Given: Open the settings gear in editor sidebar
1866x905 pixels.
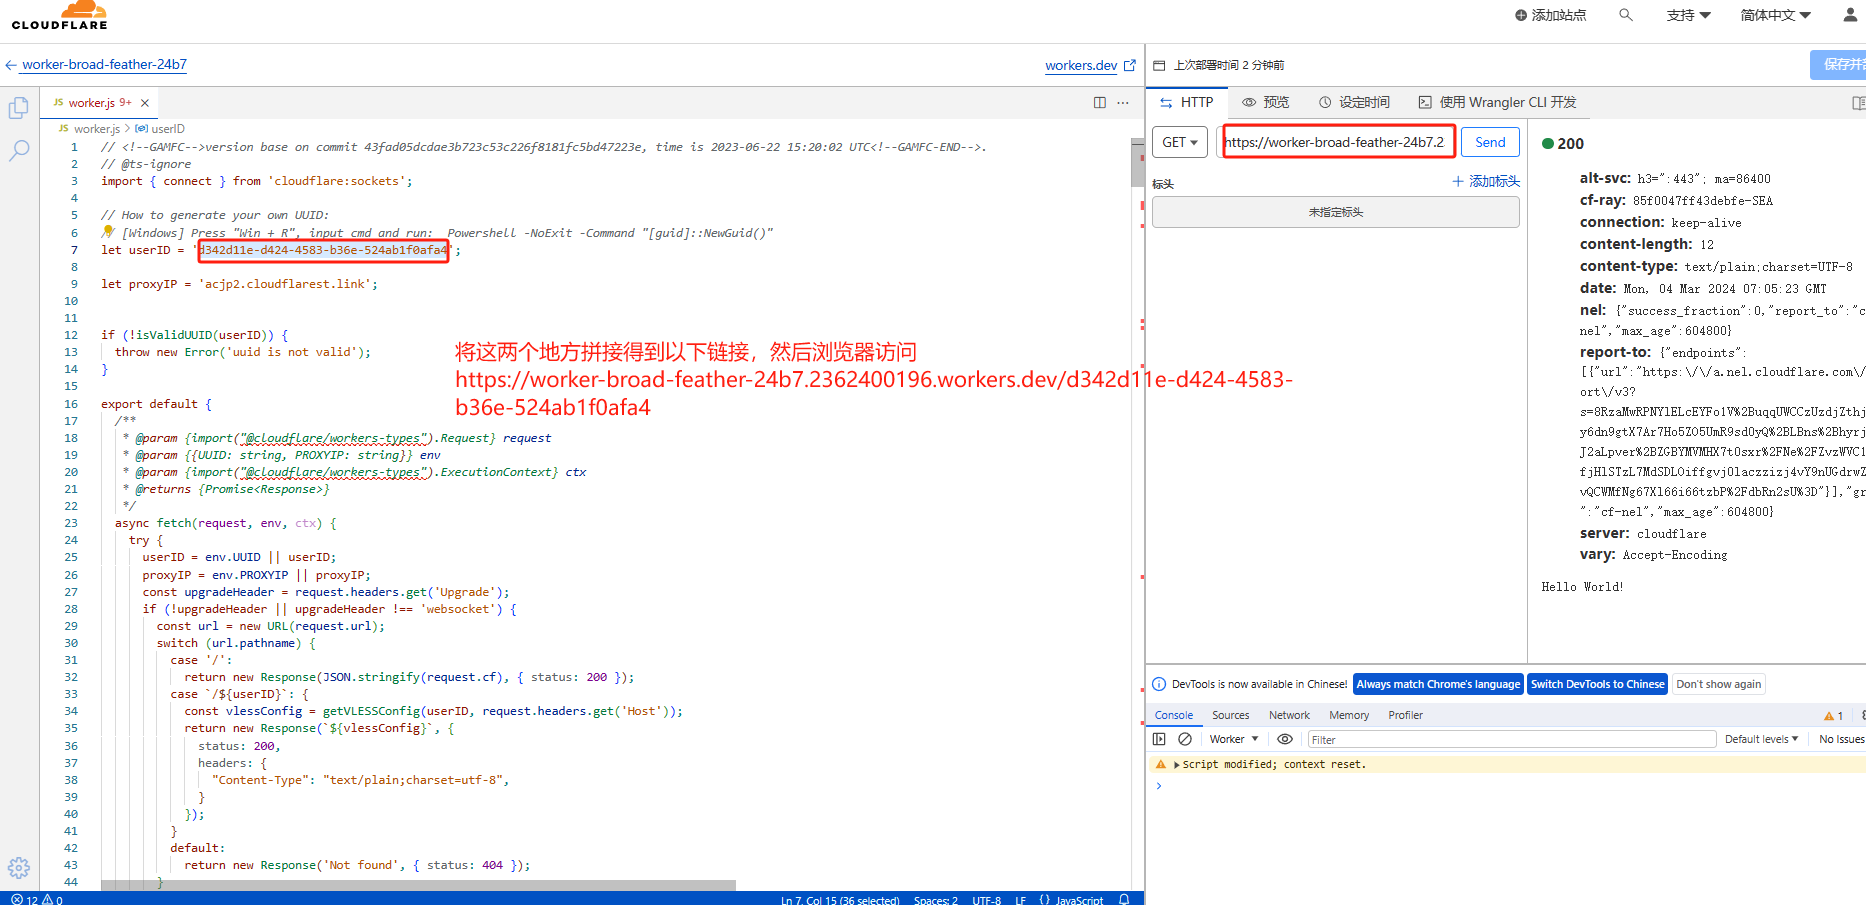Looking at the screenshot, I should point(19,867).
